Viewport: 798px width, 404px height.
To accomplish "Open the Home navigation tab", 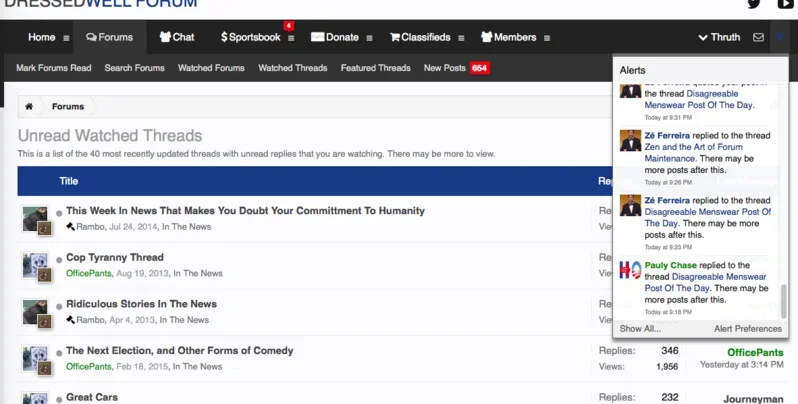I will pyautogui.click(x=41, y=37).
